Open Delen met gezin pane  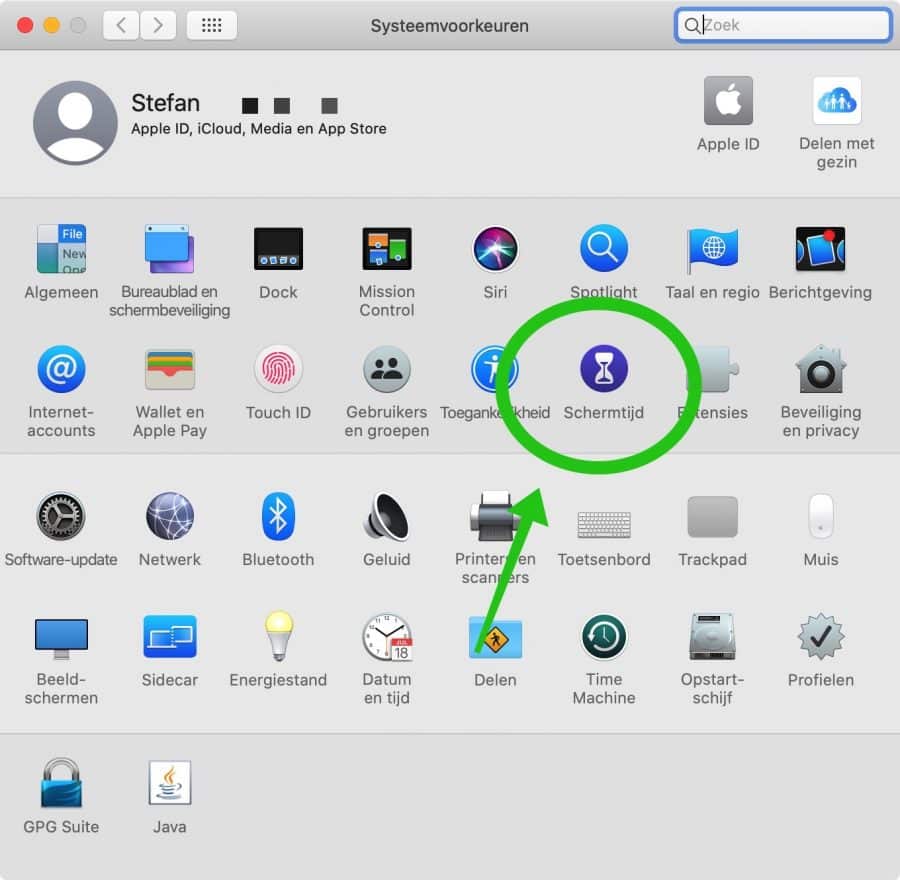[x=837, y=100]
